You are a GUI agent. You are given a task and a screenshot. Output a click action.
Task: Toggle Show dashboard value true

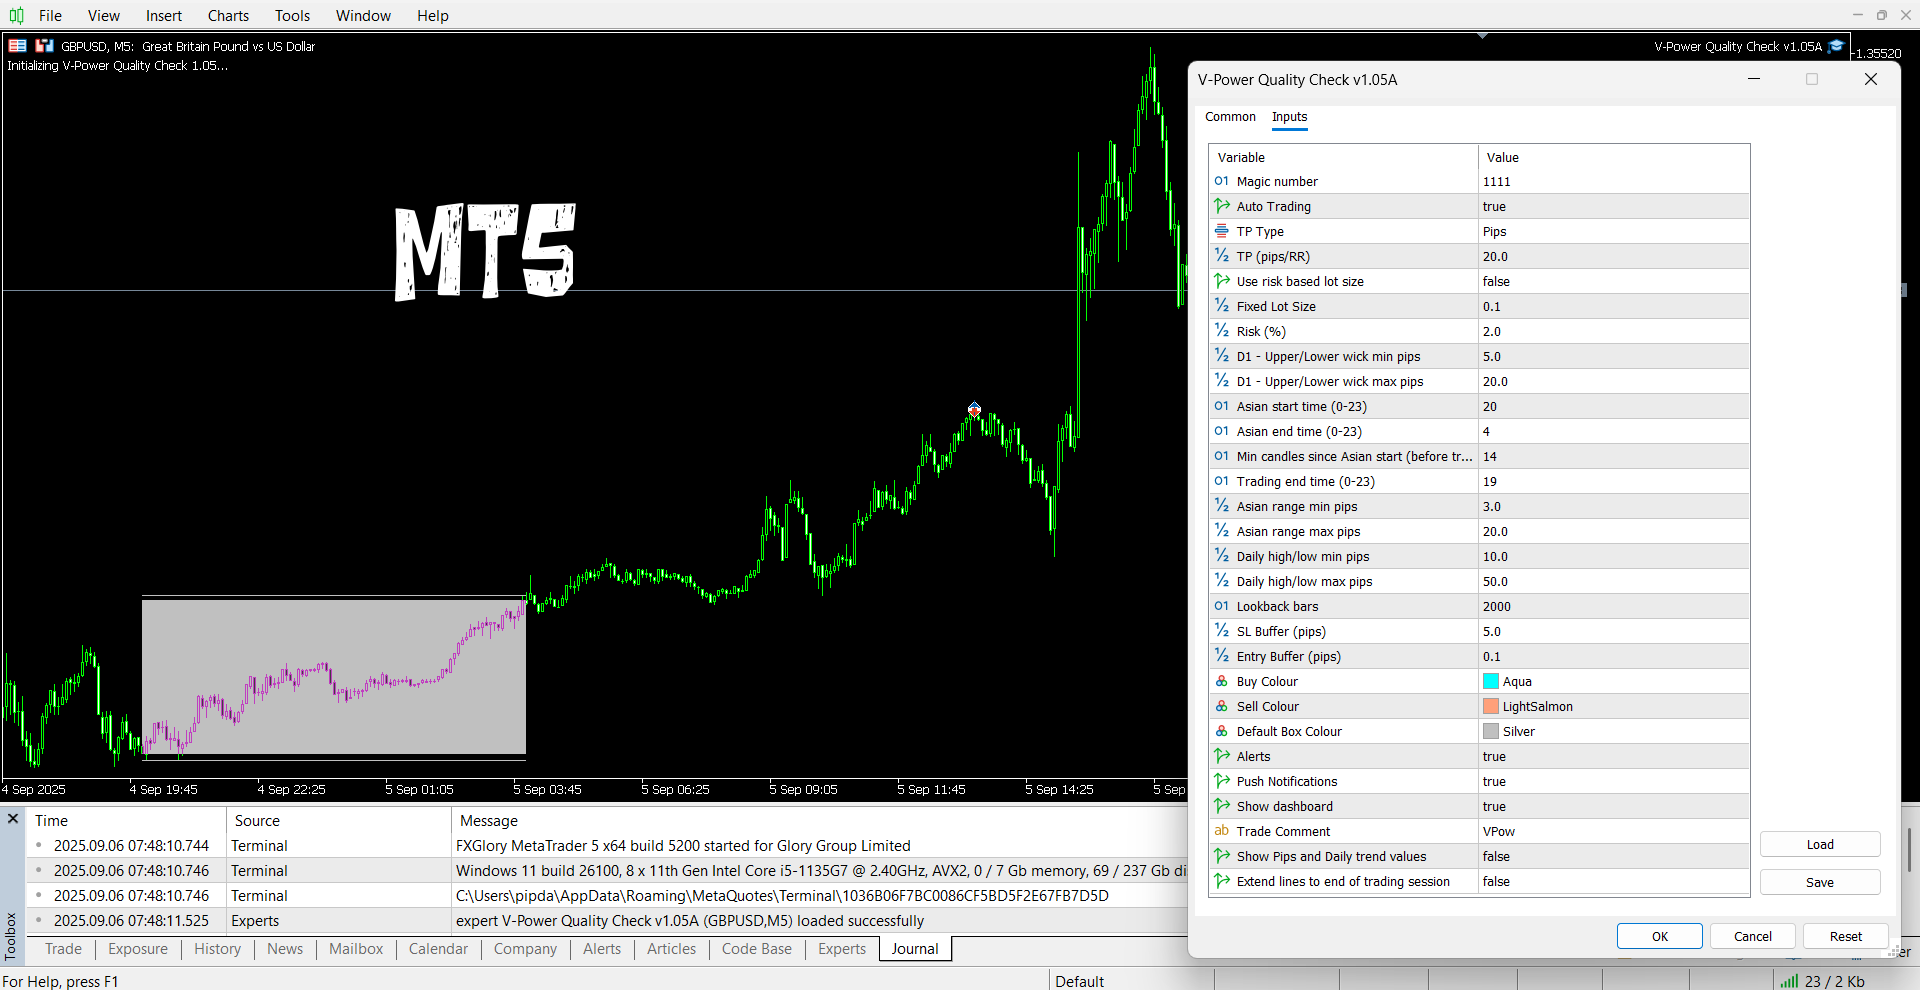click(1614, 806)
